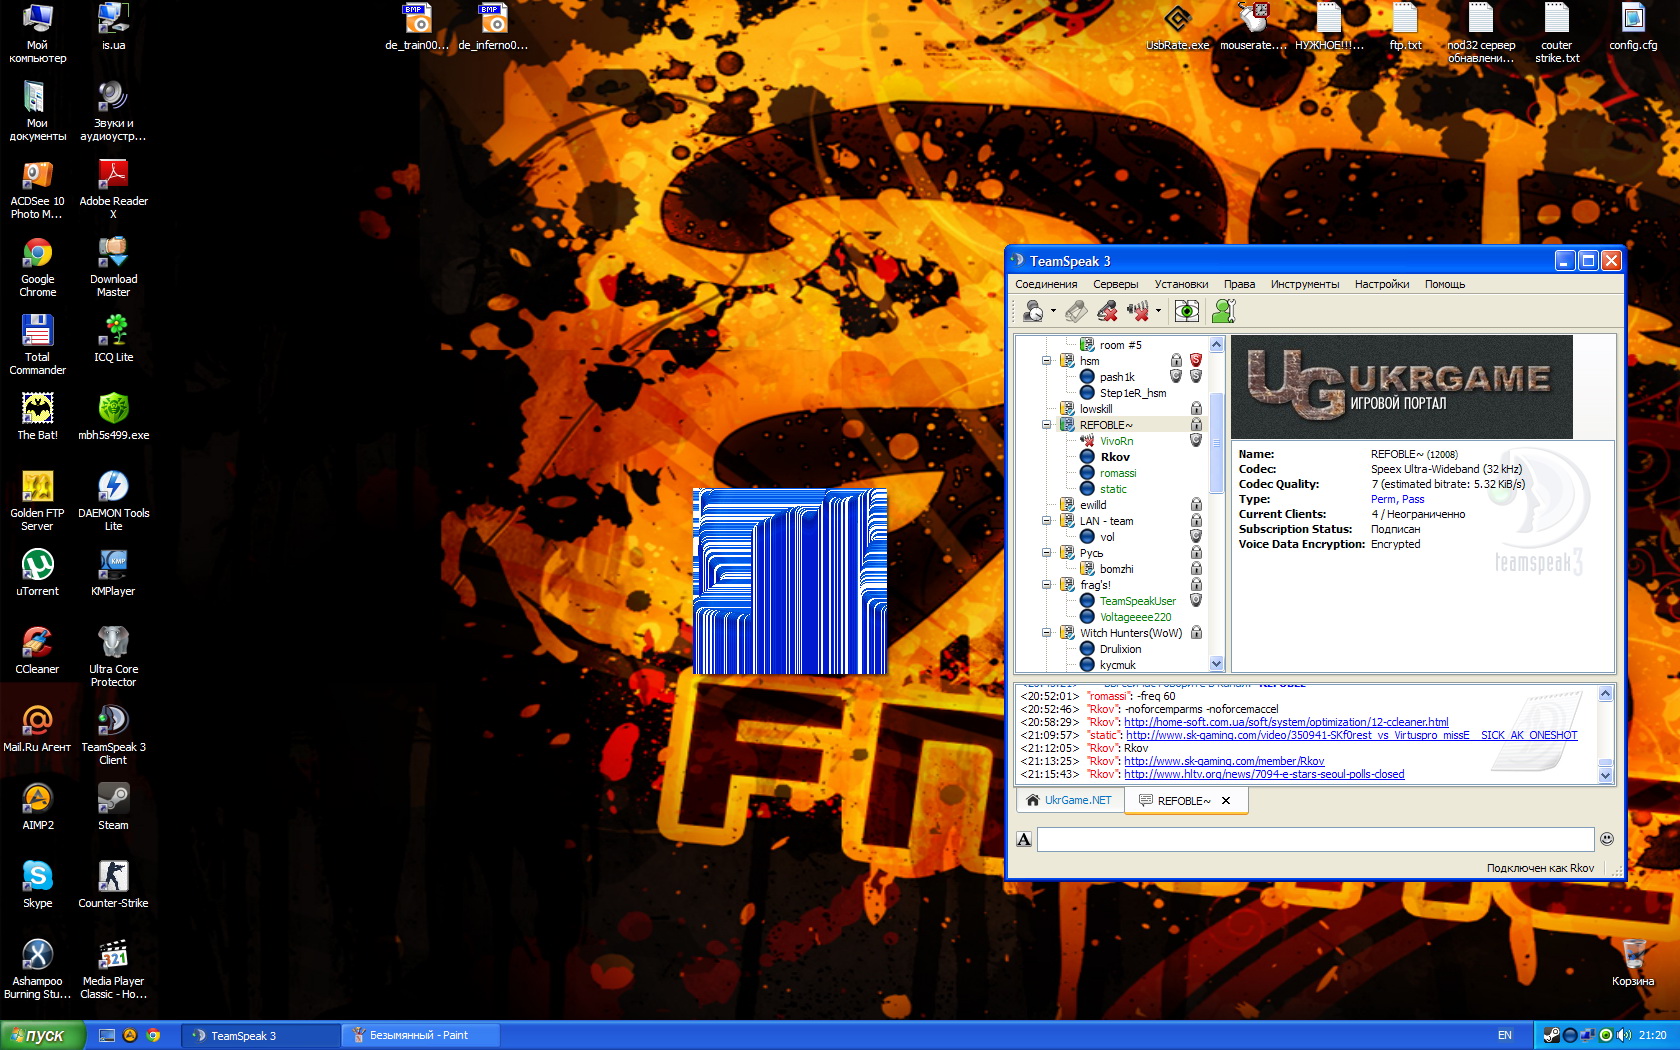
Task: Open the dropdown arrow beside the away status icon
Action: pos(1053,311)
